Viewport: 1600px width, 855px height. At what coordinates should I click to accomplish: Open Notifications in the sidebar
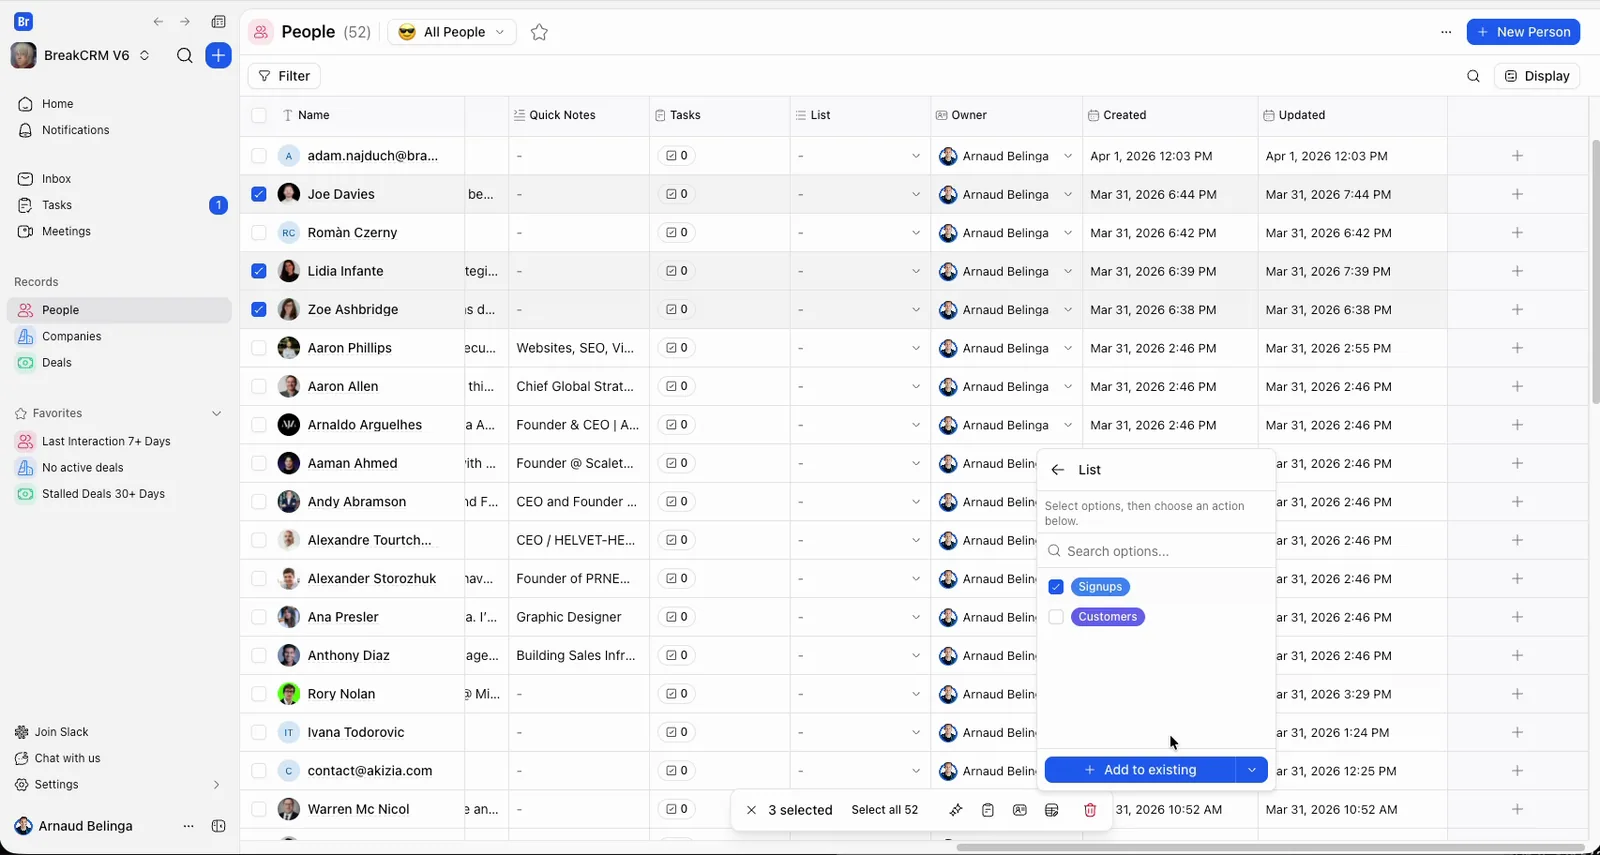click(x=76, y=130)
